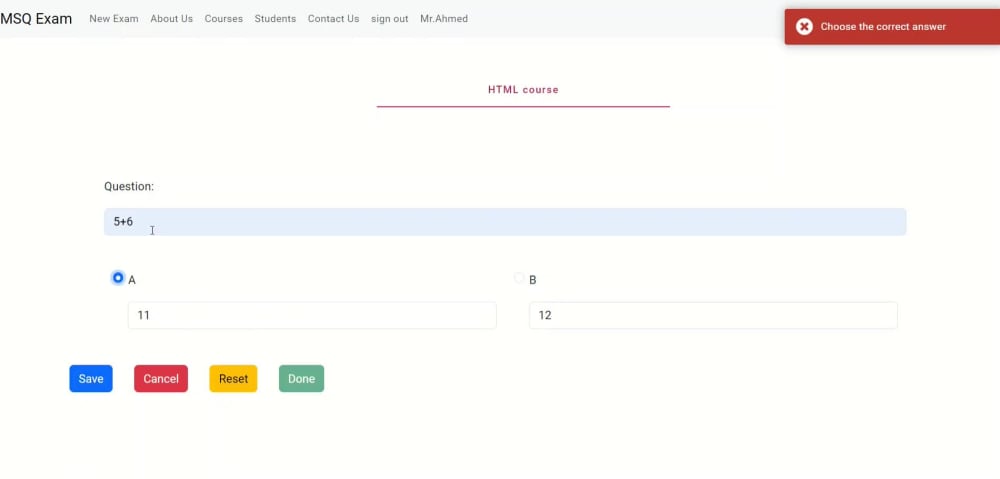The image size is (1000, 479).
Task: Focus the Question field containing 5+6
Action: 505,222
